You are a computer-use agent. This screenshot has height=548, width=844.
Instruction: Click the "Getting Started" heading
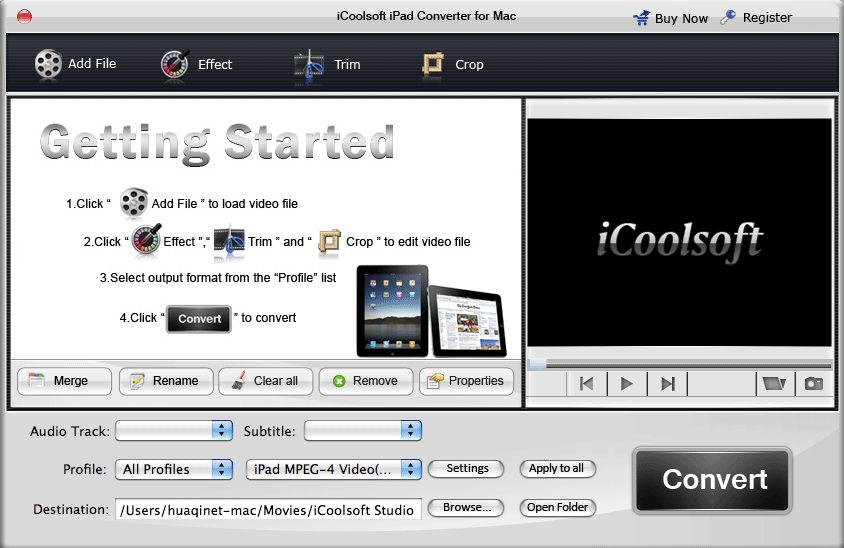click(x=217, y=143)
